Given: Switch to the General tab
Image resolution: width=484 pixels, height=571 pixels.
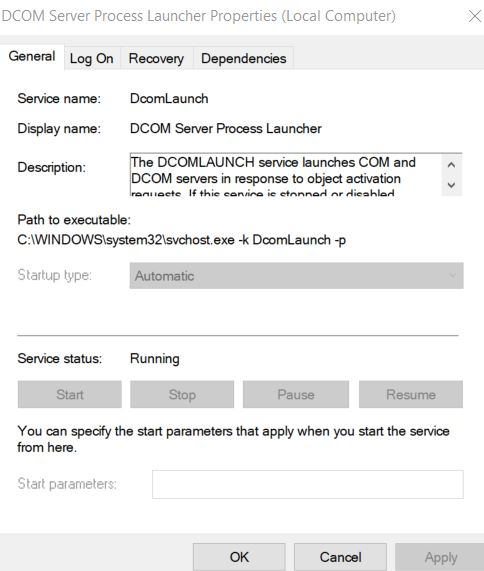Looking at the screenshot, I should (32, 56).
